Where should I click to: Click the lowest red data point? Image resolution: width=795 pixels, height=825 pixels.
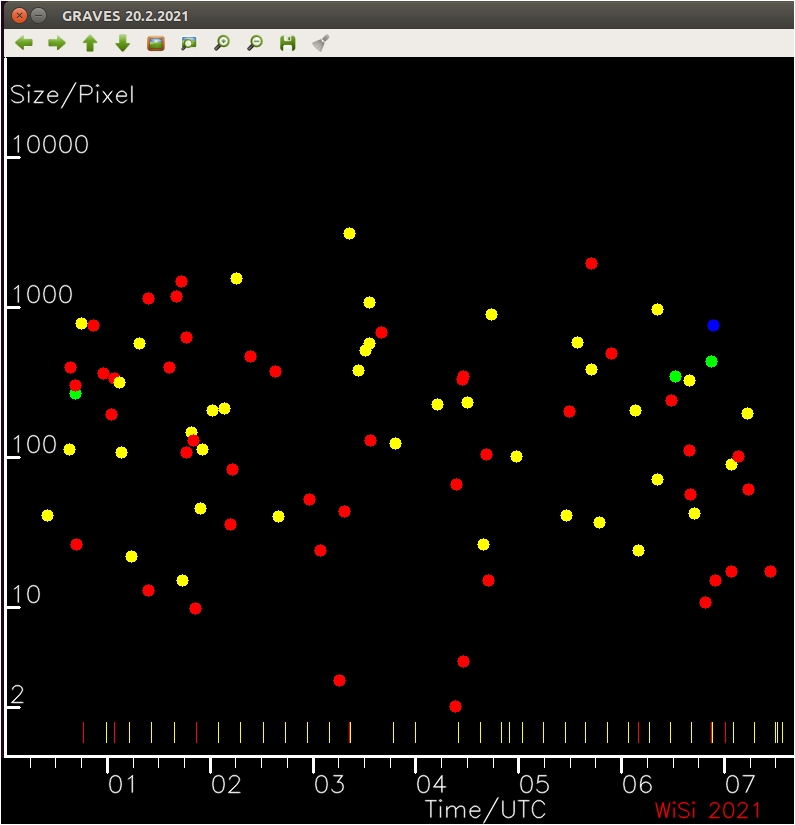pyautogui.click(x=456, y=707)
